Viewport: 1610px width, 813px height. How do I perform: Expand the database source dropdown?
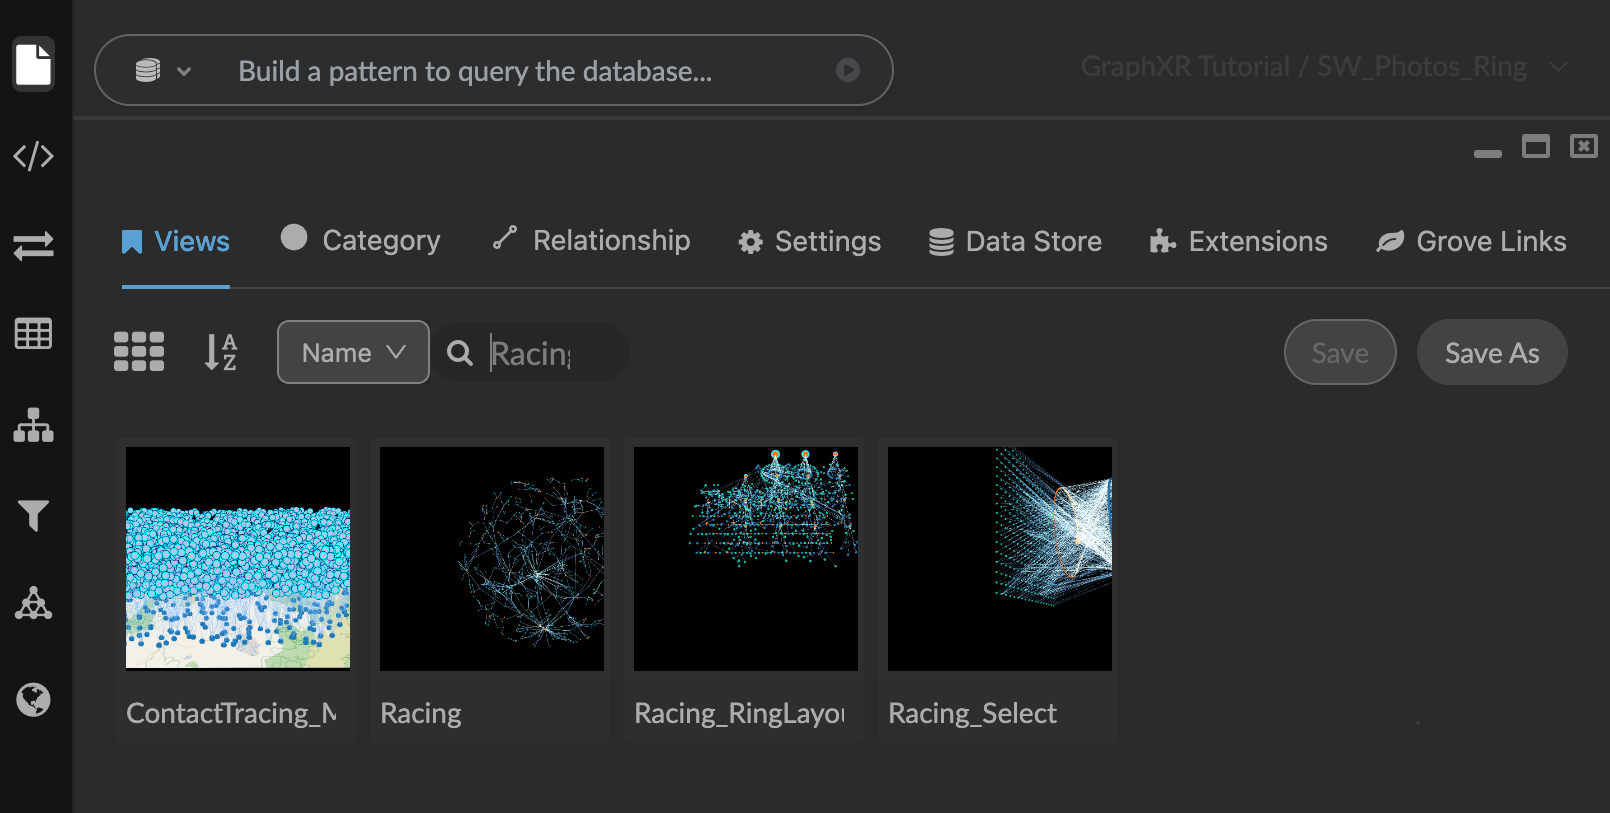click(163, 71)
